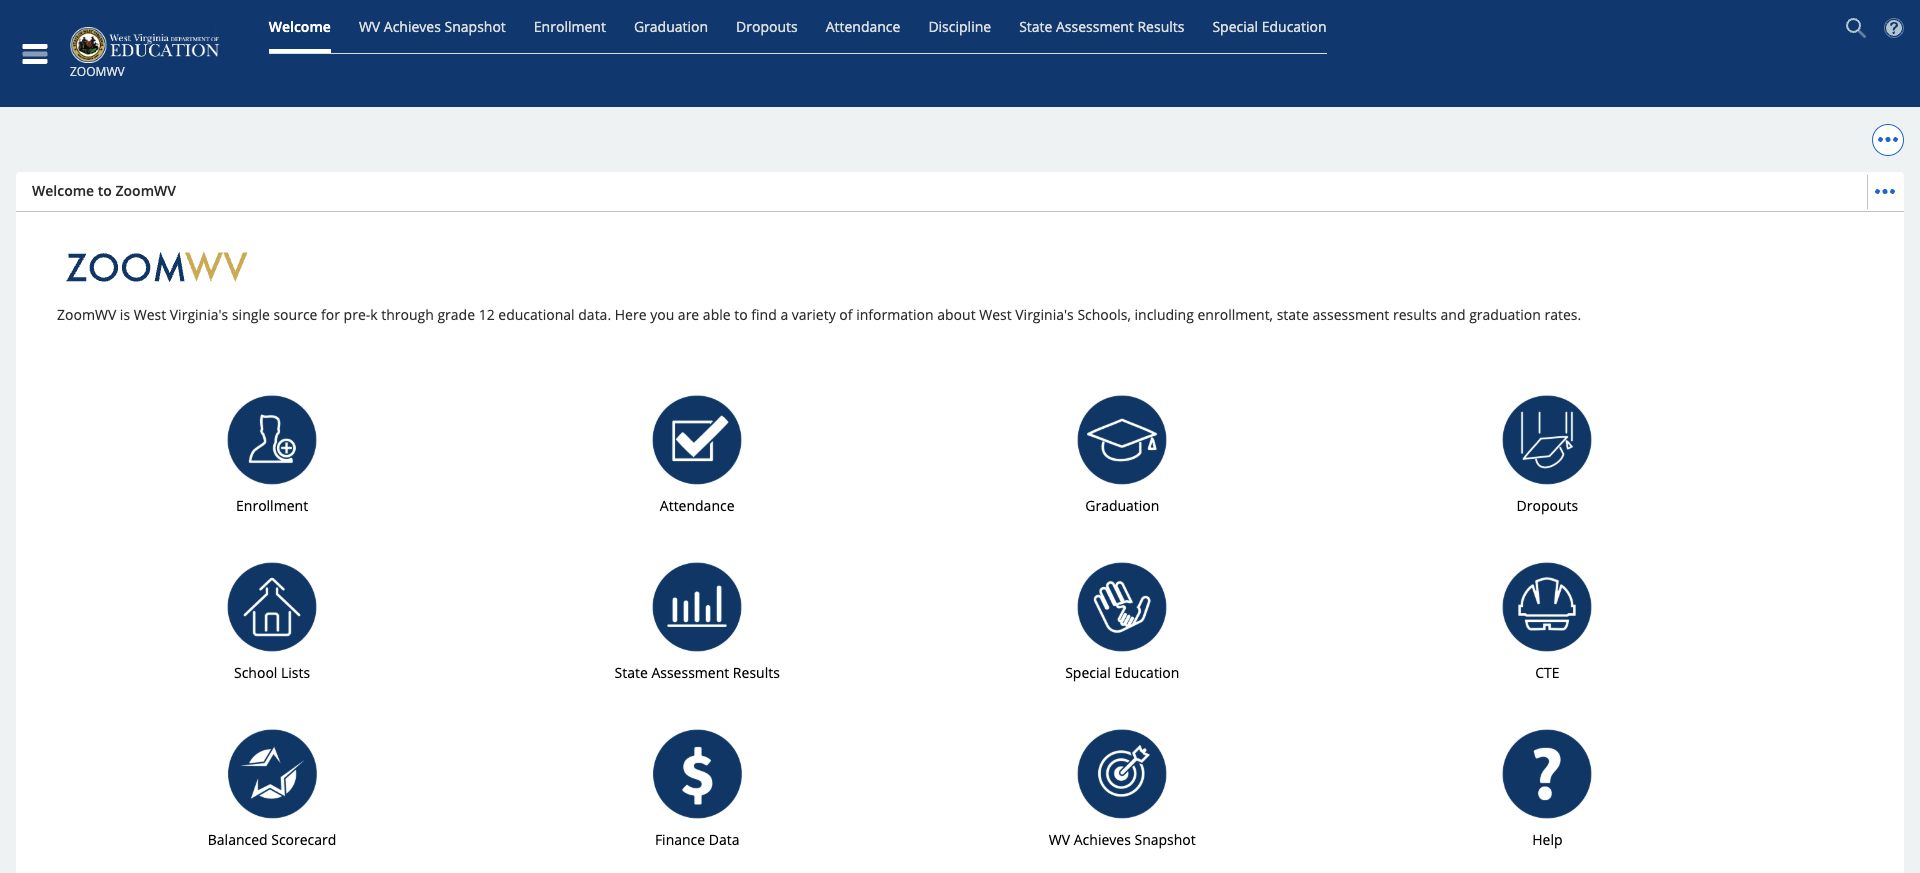Click the large ZOOMWV logo graphic

[157, 267]
